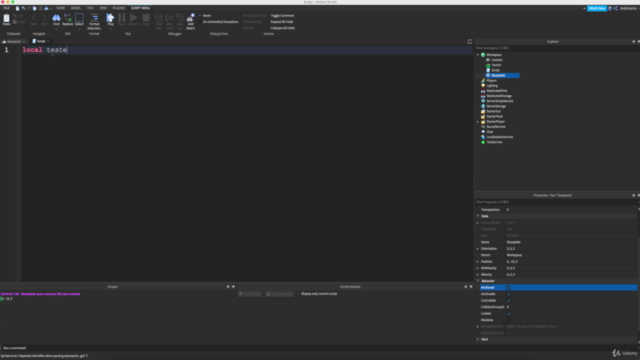The width and height of the screenshot is (640, 360).
Task: Click the Pause test icon
Action: click(x=122, y=18)
